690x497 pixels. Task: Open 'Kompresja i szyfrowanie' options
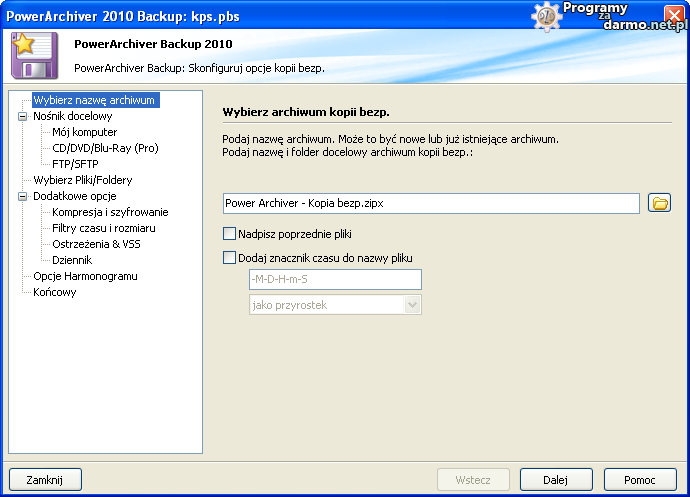(x=110, y=212)
